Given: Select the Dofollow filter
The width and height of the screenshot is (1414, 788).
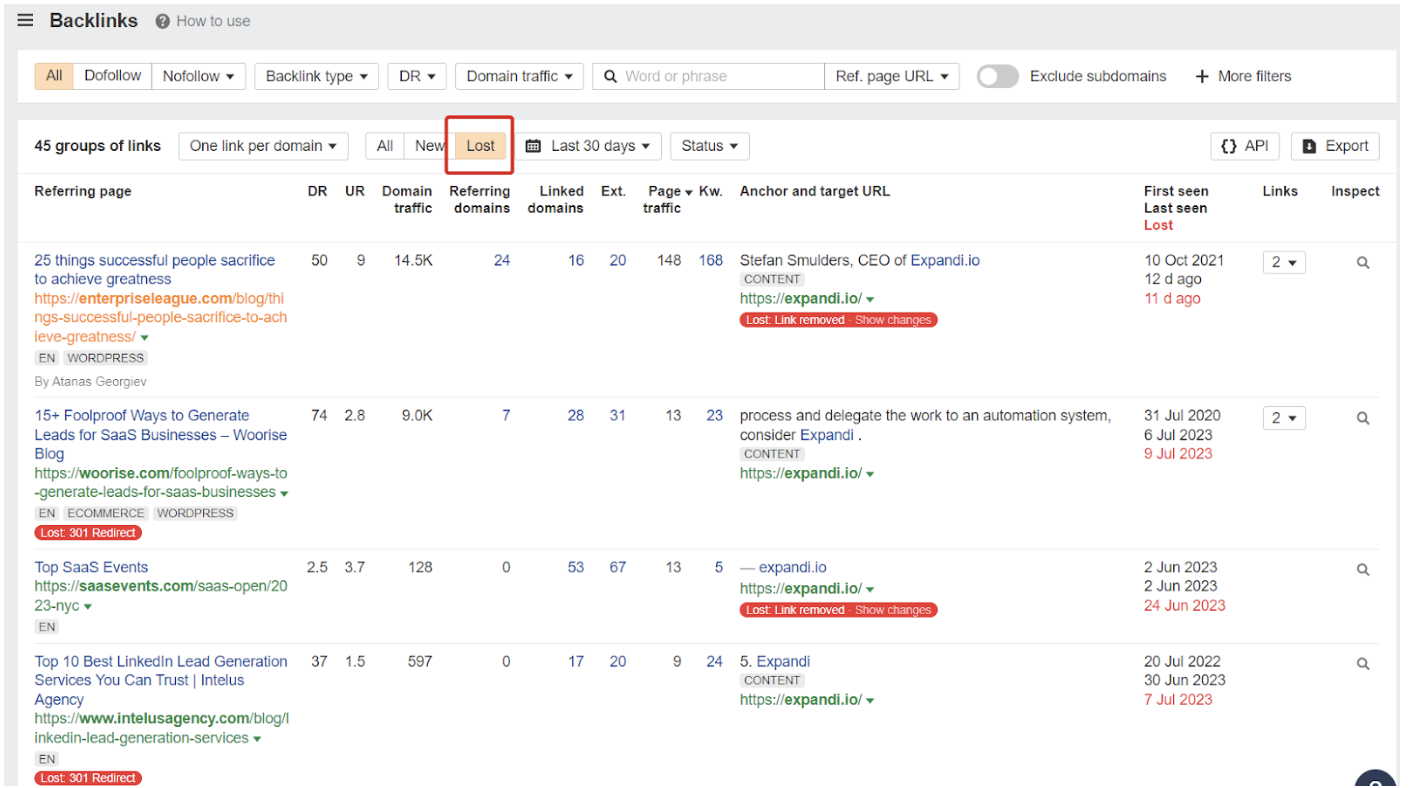Looking at the screenshot, I should [x=113, y=76].
